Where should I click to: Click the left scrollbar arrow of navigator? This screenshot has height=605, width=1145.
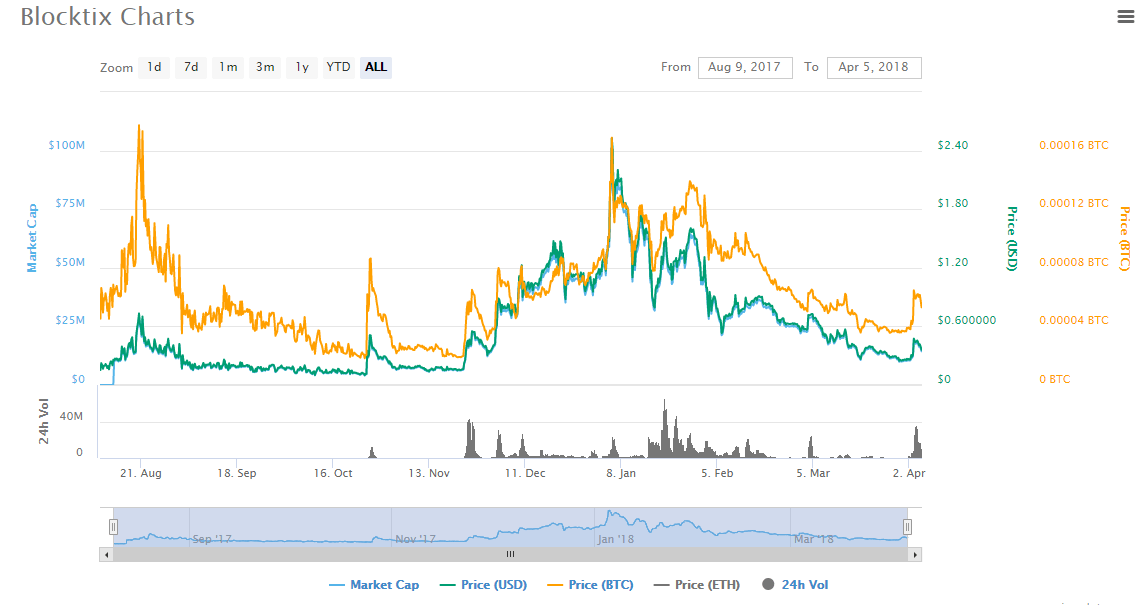tap(105, 554)
